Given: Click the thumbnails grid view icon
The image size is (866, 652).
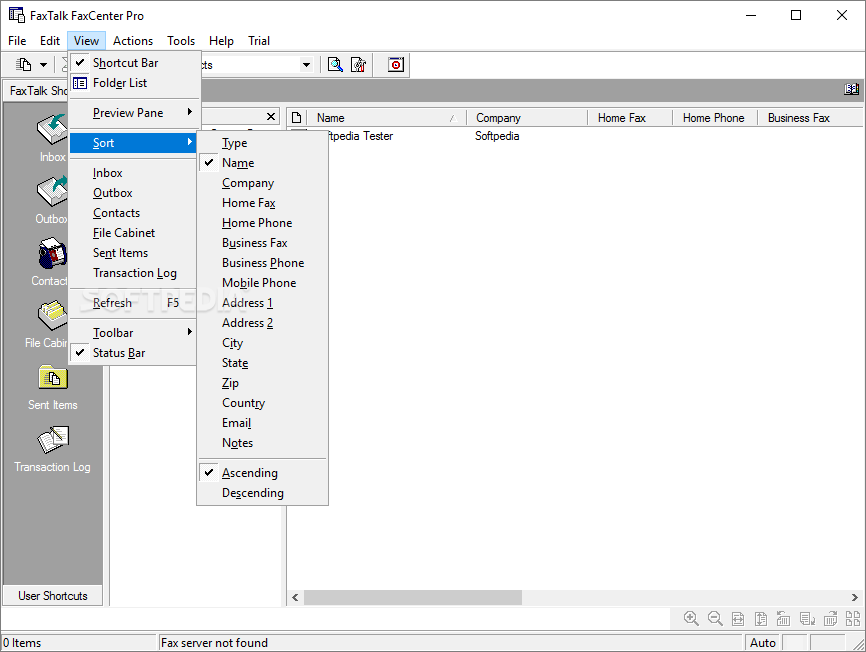Looking at the screenshot, I should tap(853, 618).
